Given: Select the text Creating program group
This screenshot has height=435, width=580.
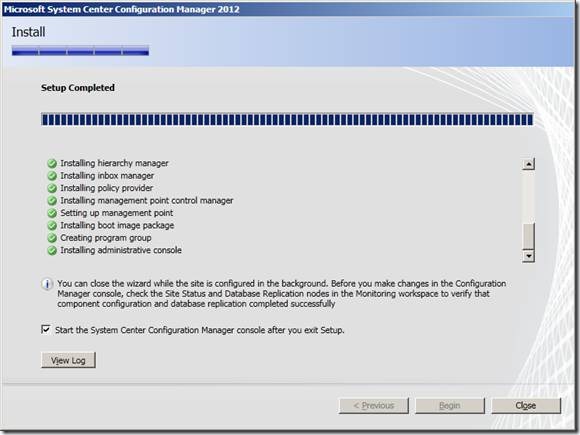Looking at the screenshot, I should 106,238.
